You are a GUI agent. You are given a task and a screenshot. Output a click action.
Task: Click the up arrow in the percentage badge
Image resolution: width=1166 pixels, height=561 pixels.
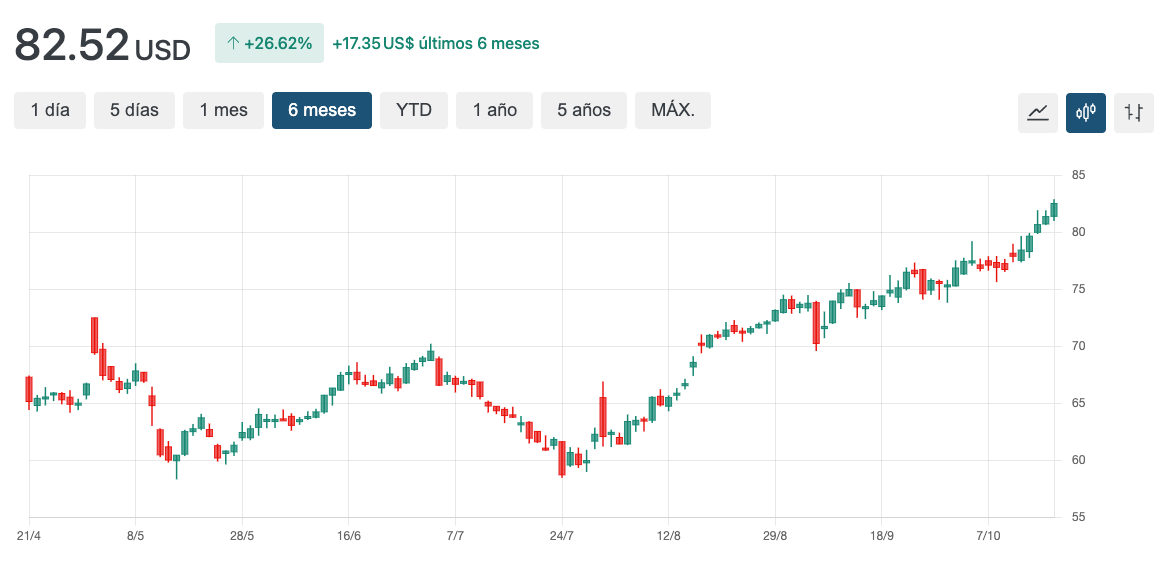pyautogui.click(x=233, y=43)
